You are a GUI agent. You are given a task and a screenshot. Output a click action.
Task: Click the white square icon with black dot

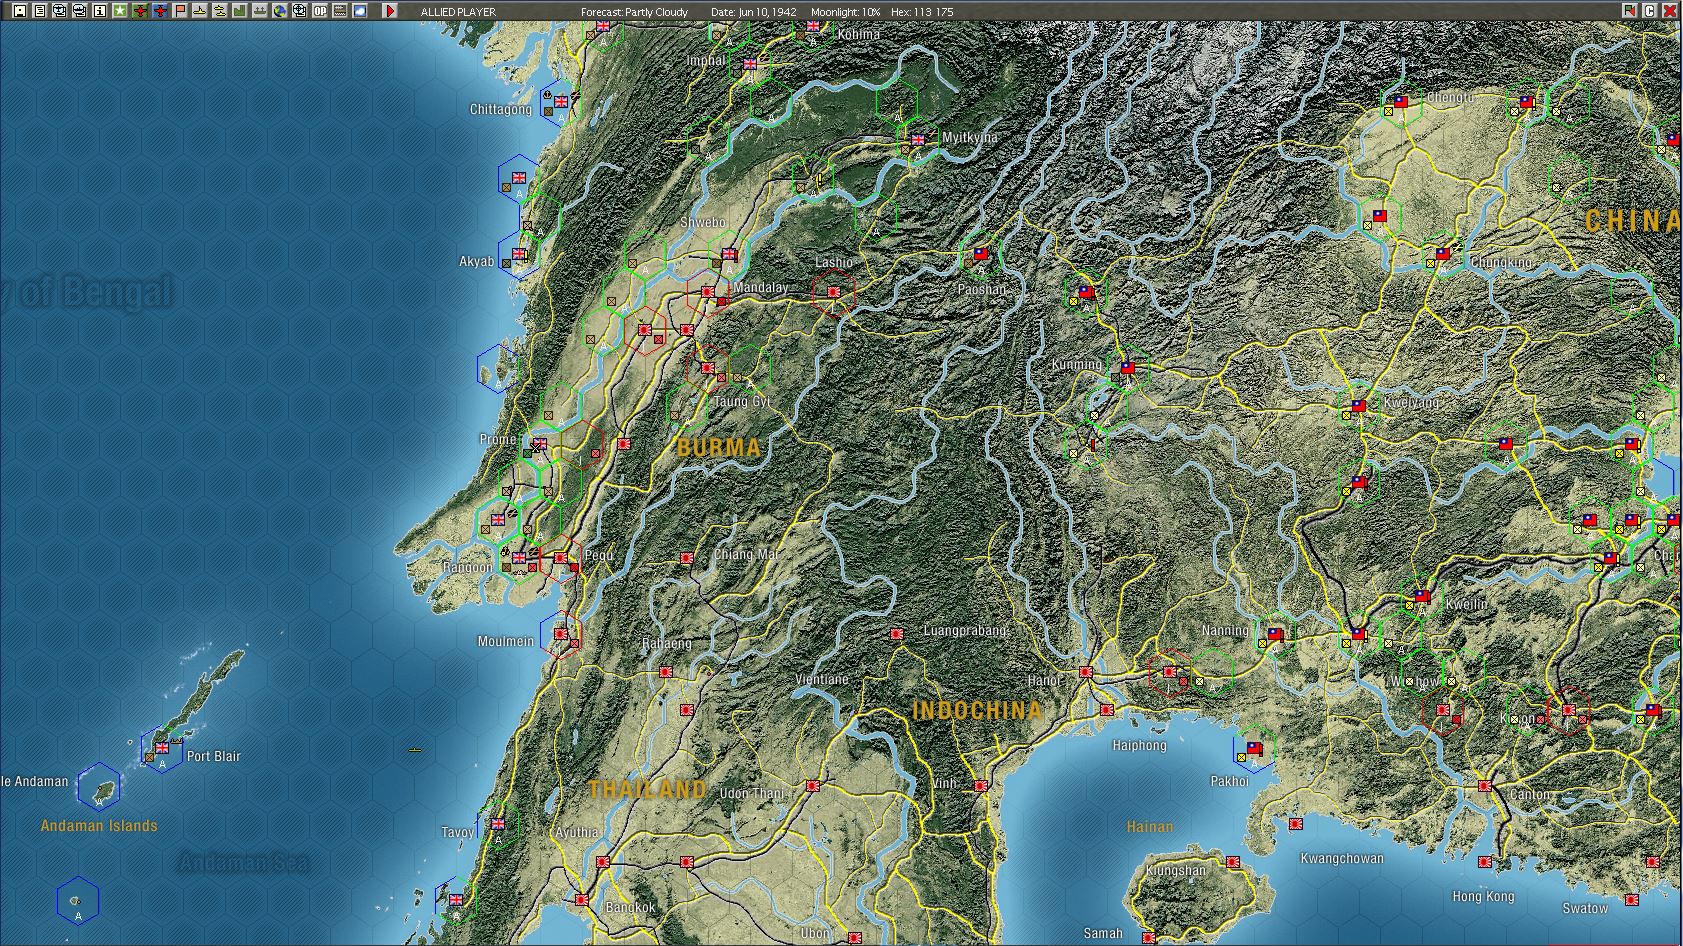tap(20, 11)
